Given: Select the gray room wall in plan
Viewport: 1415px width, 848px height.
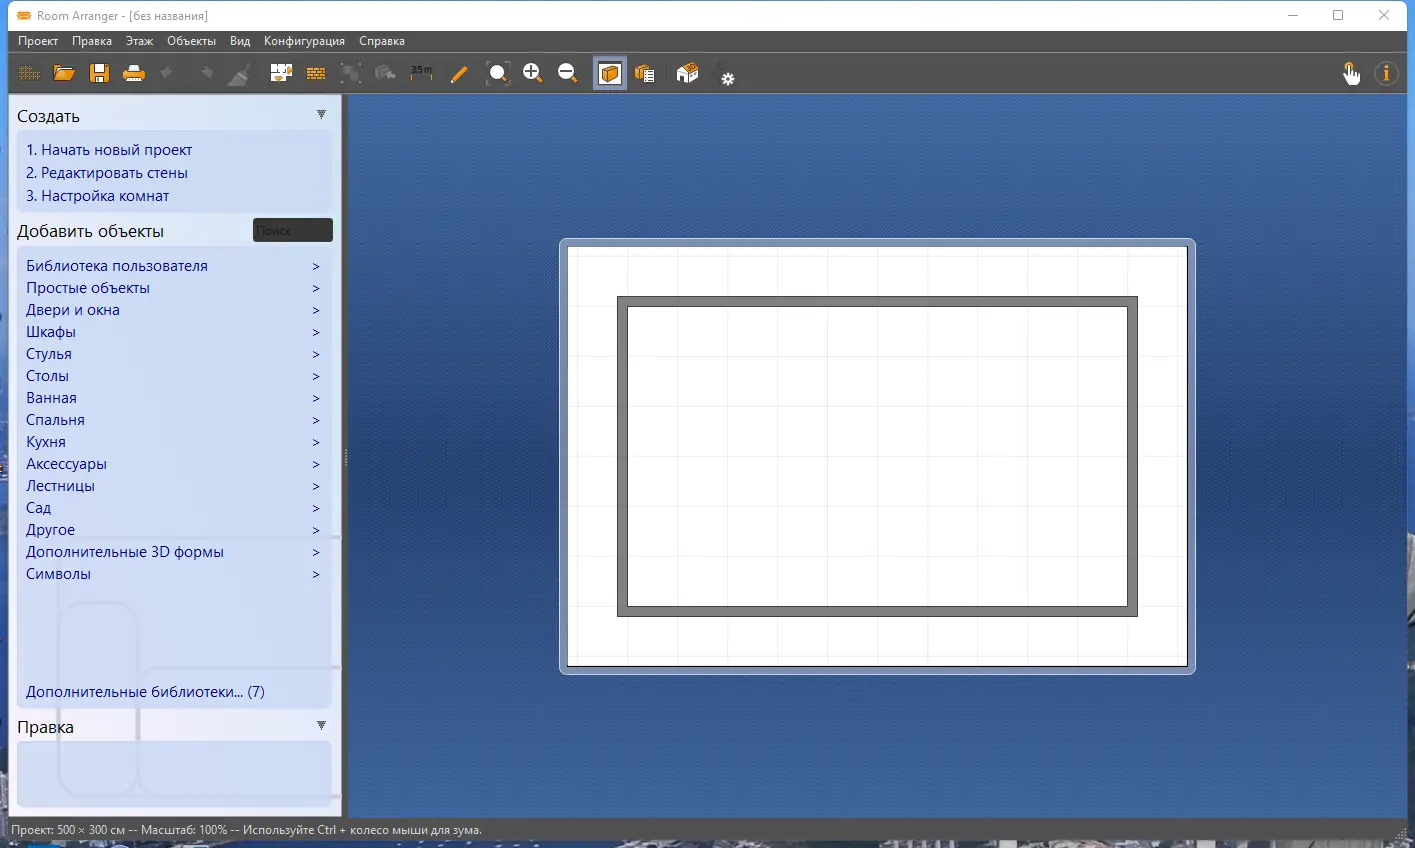Looking at the screenshot, I should tap(877, 301).
